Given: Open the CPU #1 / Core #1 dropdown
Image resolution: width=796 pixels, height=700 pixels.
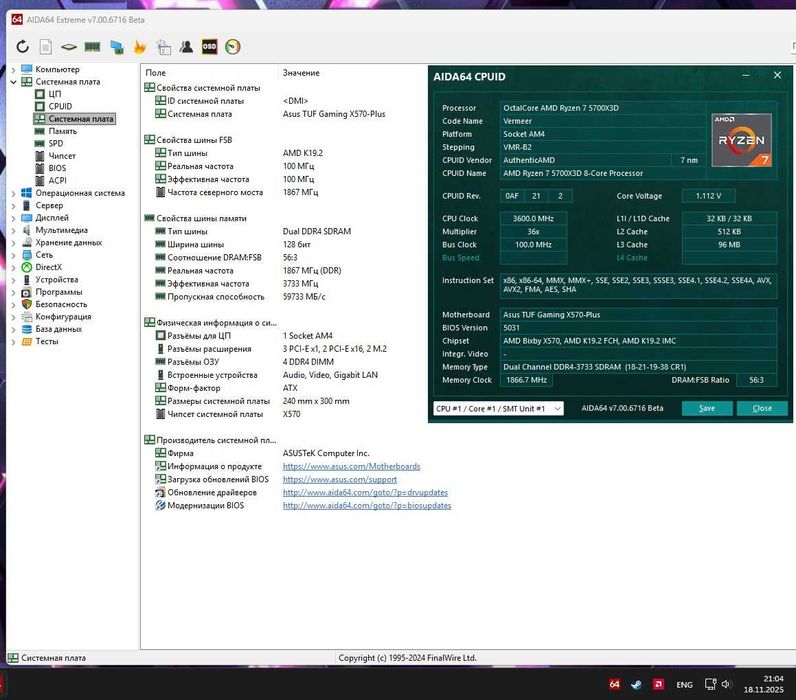Looking at the screenshot, I should 498,409.
